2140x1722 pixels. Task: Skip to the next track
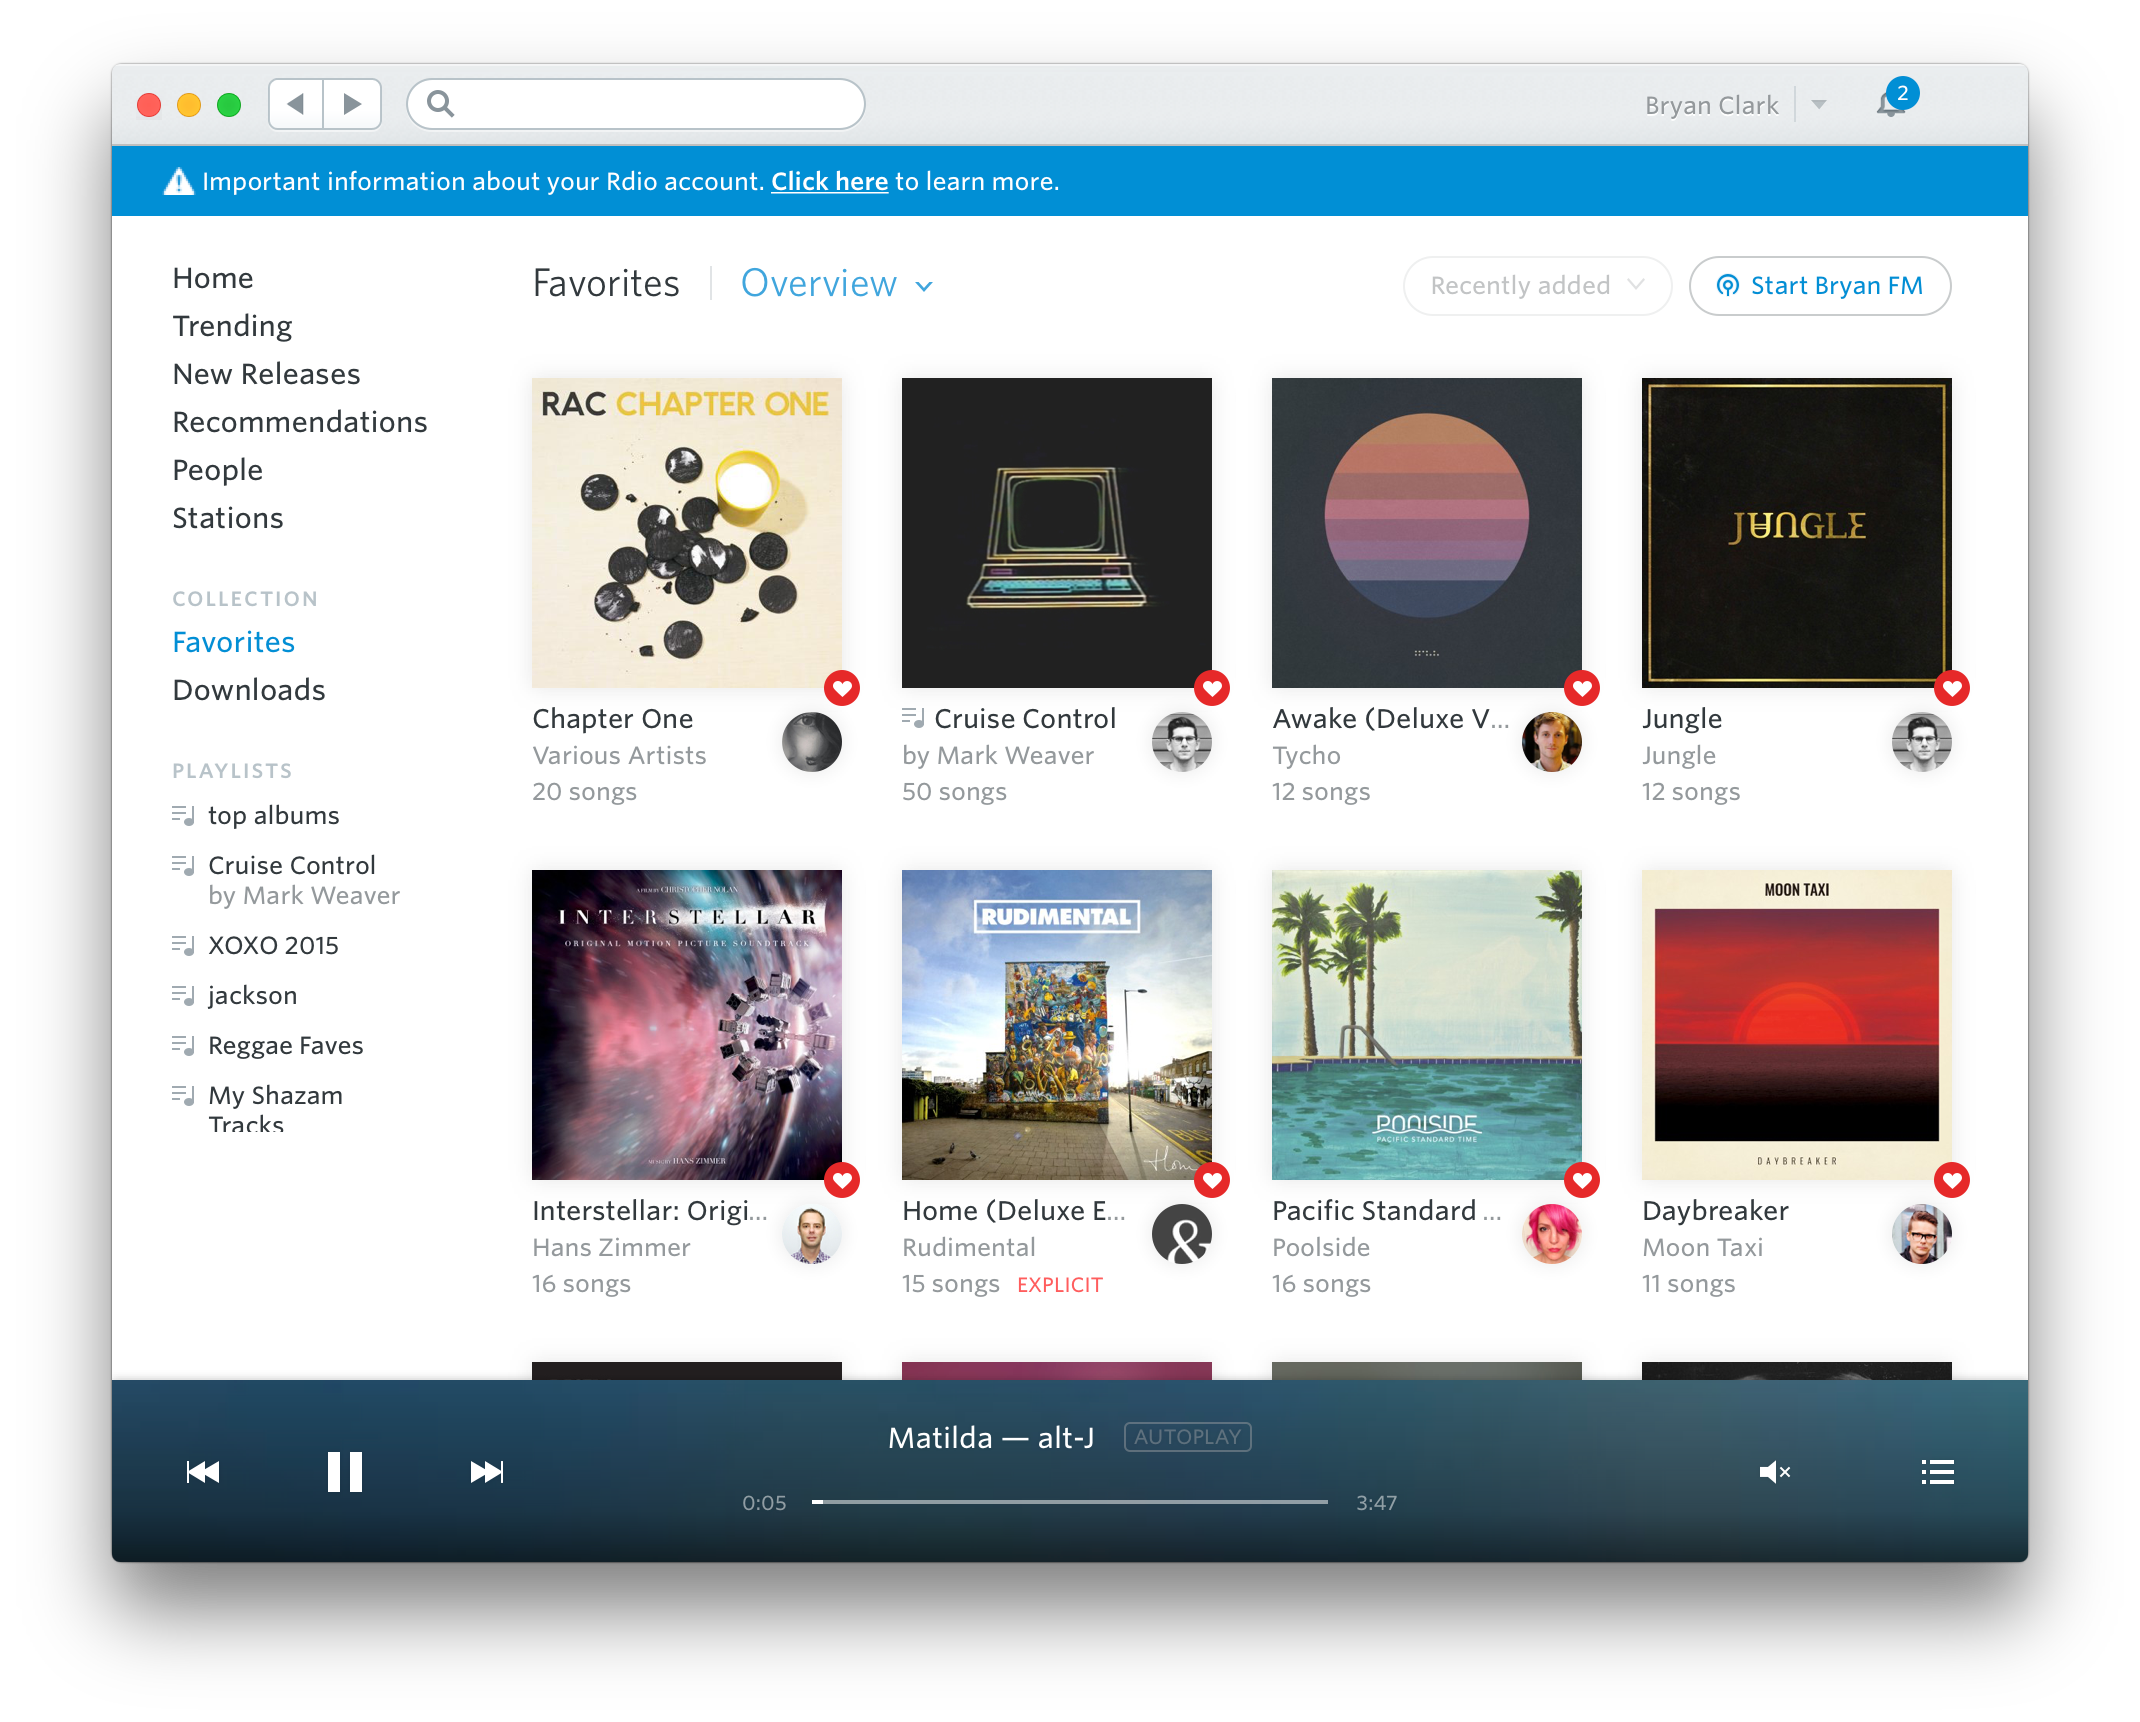click(x=487, y=1471)
